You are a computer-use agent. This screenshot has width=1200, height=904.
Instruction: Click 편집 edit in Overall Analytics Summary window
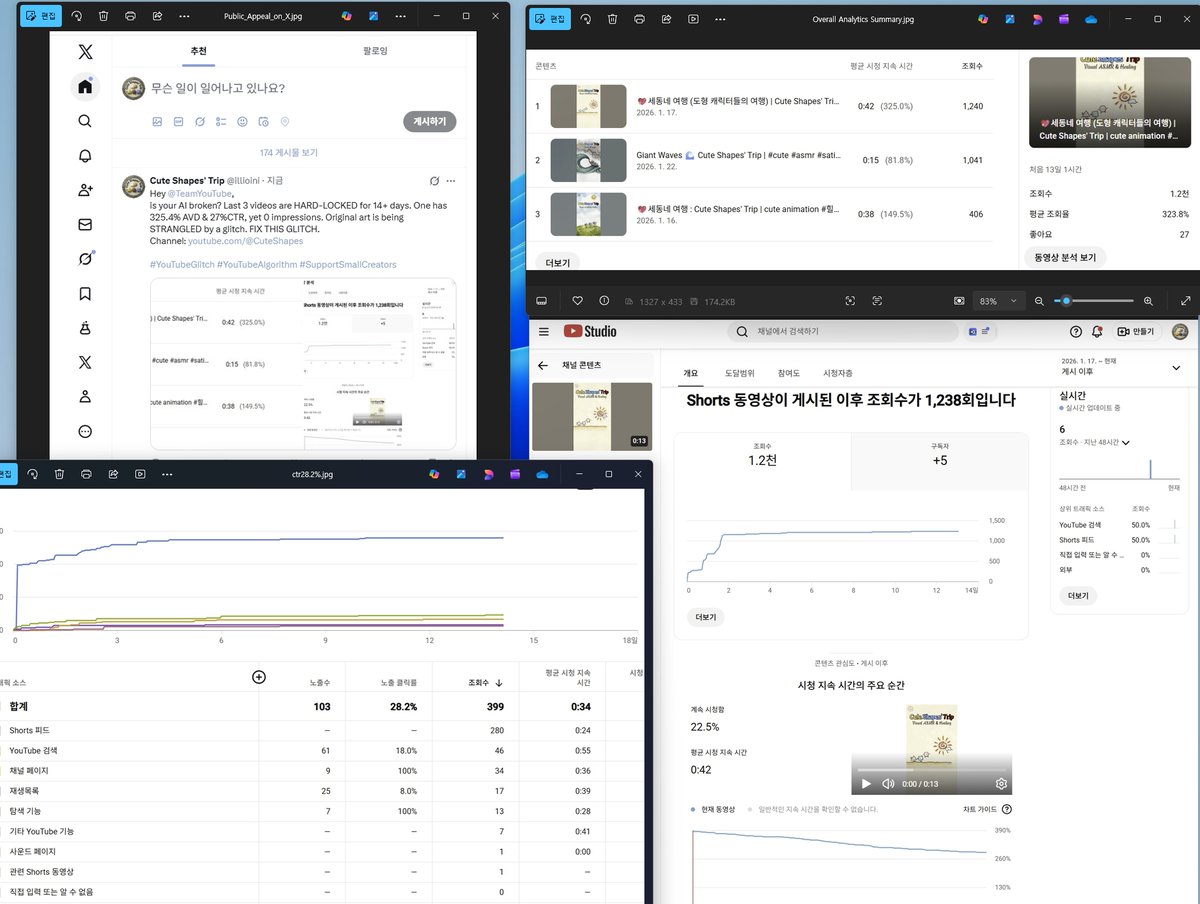pos(548,19)
